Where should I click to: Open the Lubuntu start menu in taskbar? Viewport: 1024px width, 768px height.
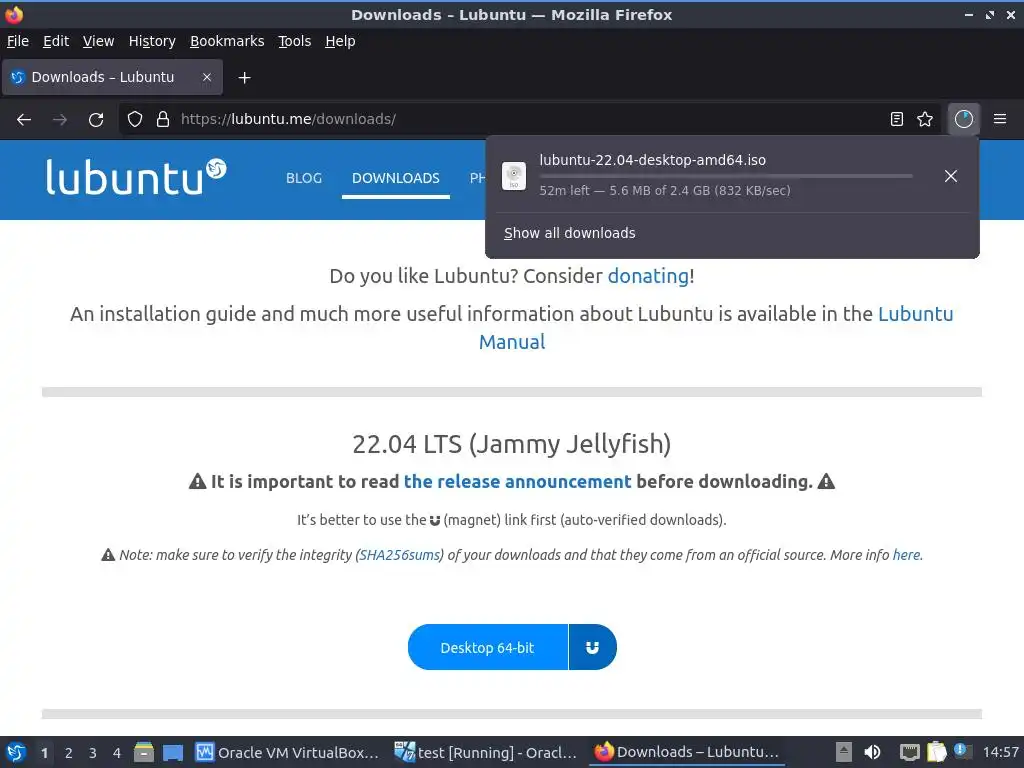[16, 752]
